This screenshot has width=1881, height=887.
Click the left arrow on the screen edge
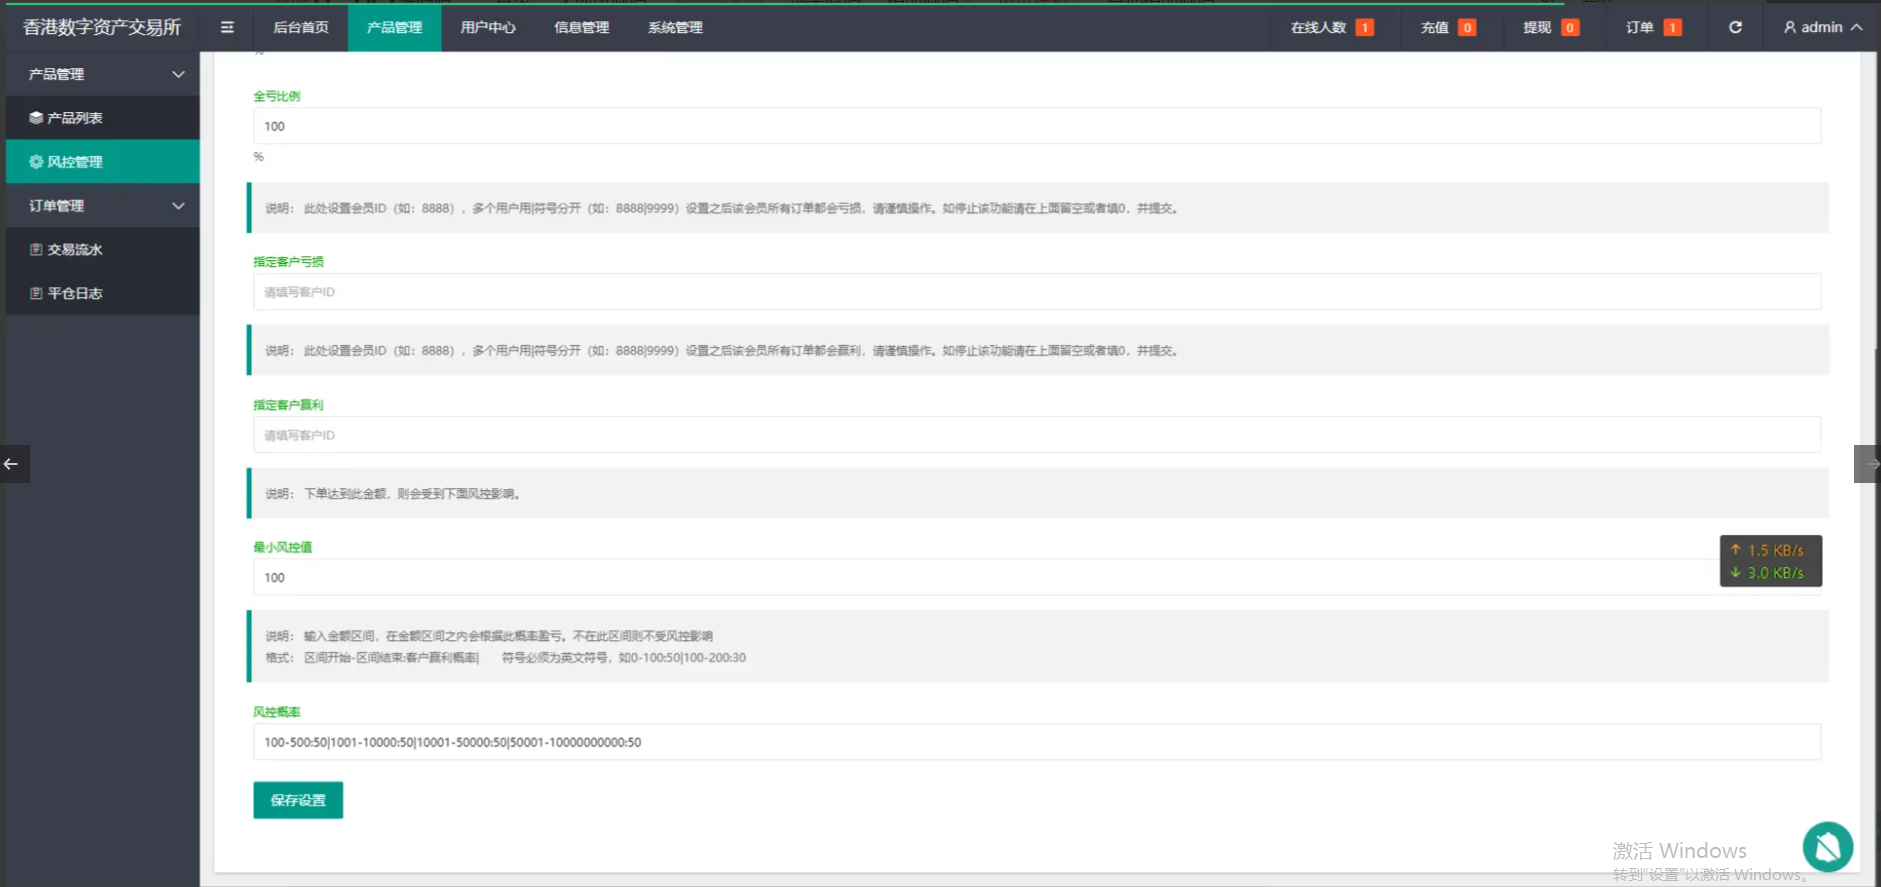(x=12, y=464)
